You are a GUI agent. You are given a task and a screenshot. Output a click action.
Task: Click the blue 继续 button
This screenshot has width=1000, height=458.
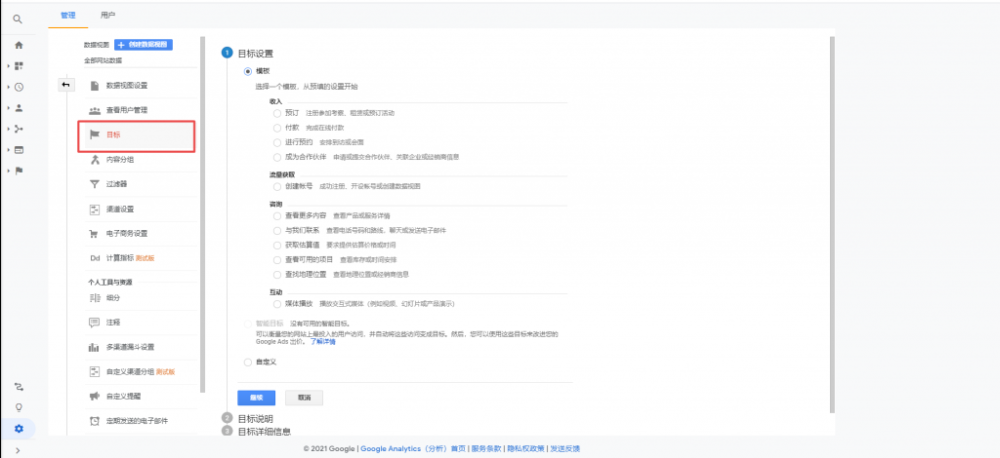point(256,397)
